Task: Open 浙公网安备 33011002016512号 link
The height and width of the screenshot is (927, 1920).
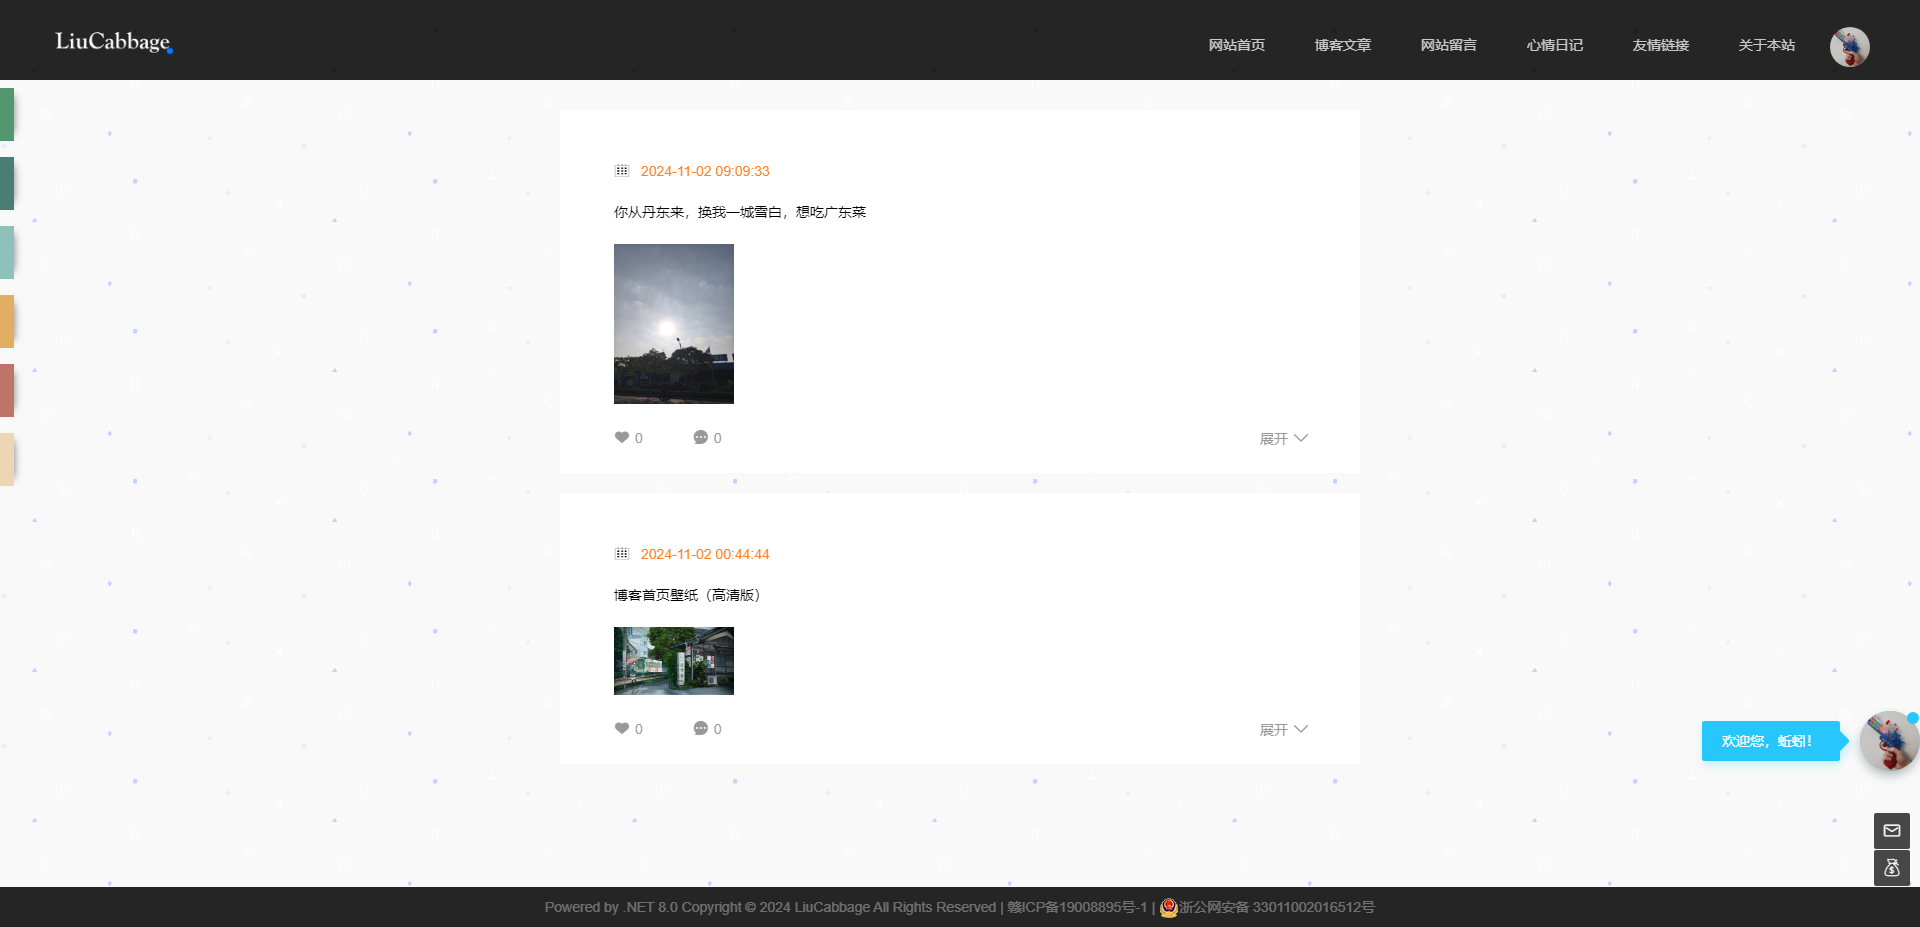Action: coord(1277,907)
